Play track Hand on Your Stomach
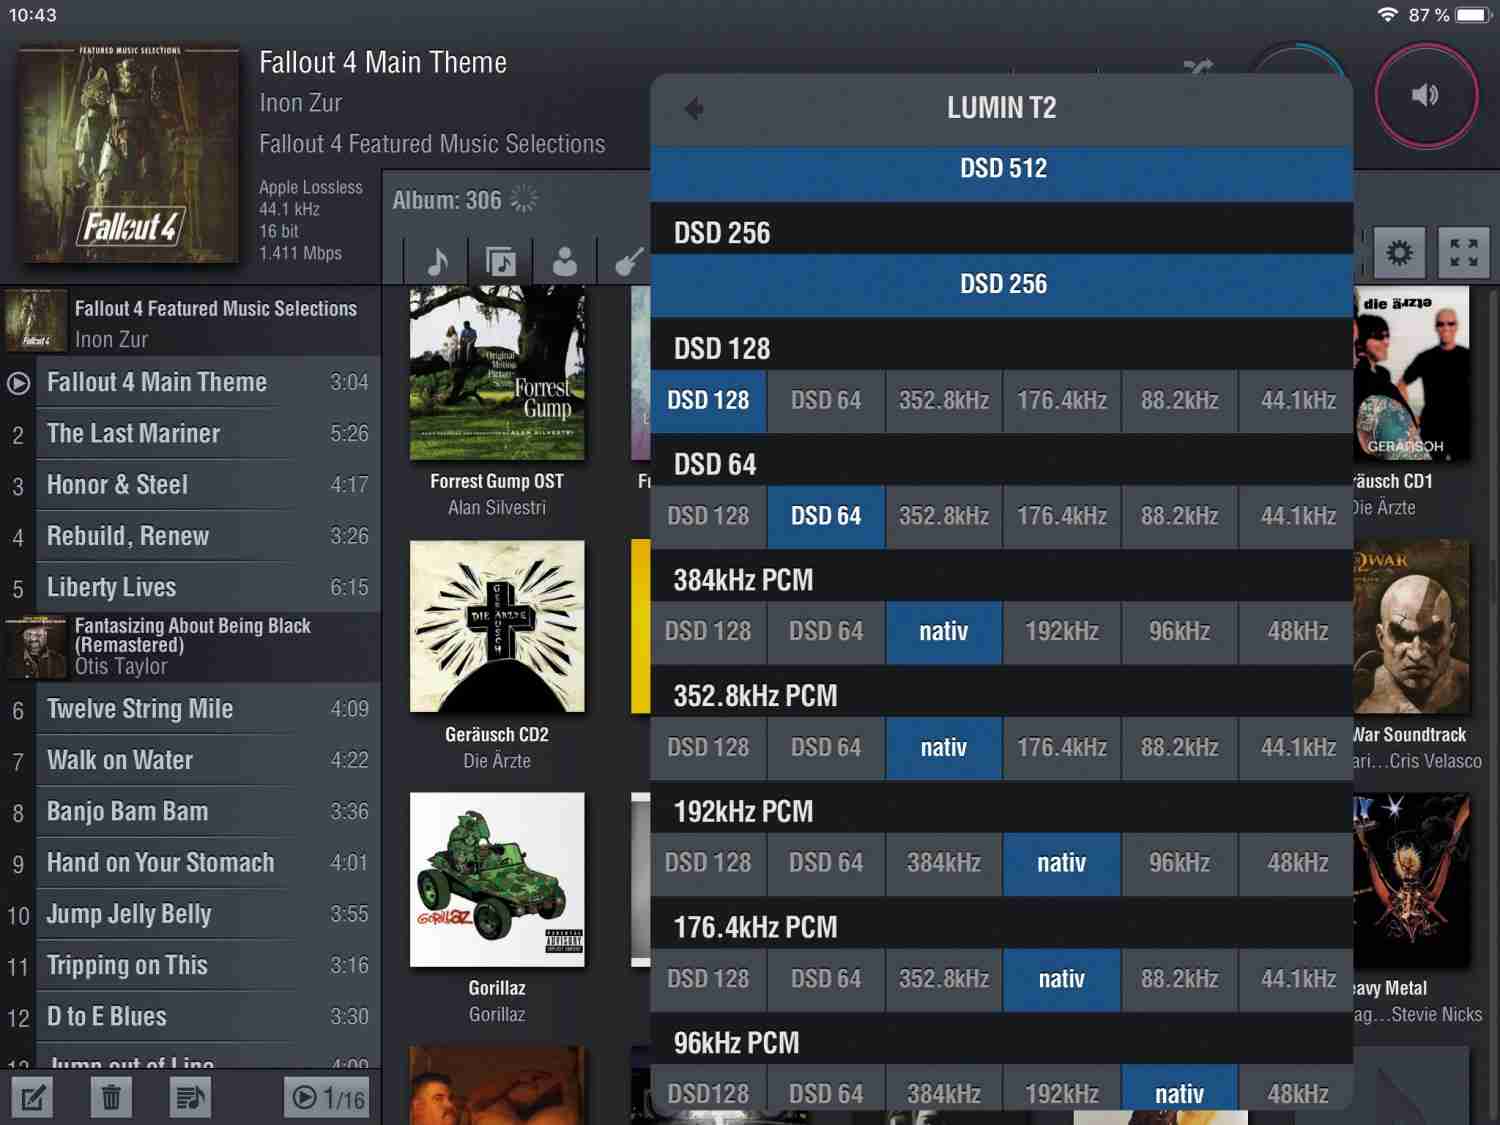 190,863
